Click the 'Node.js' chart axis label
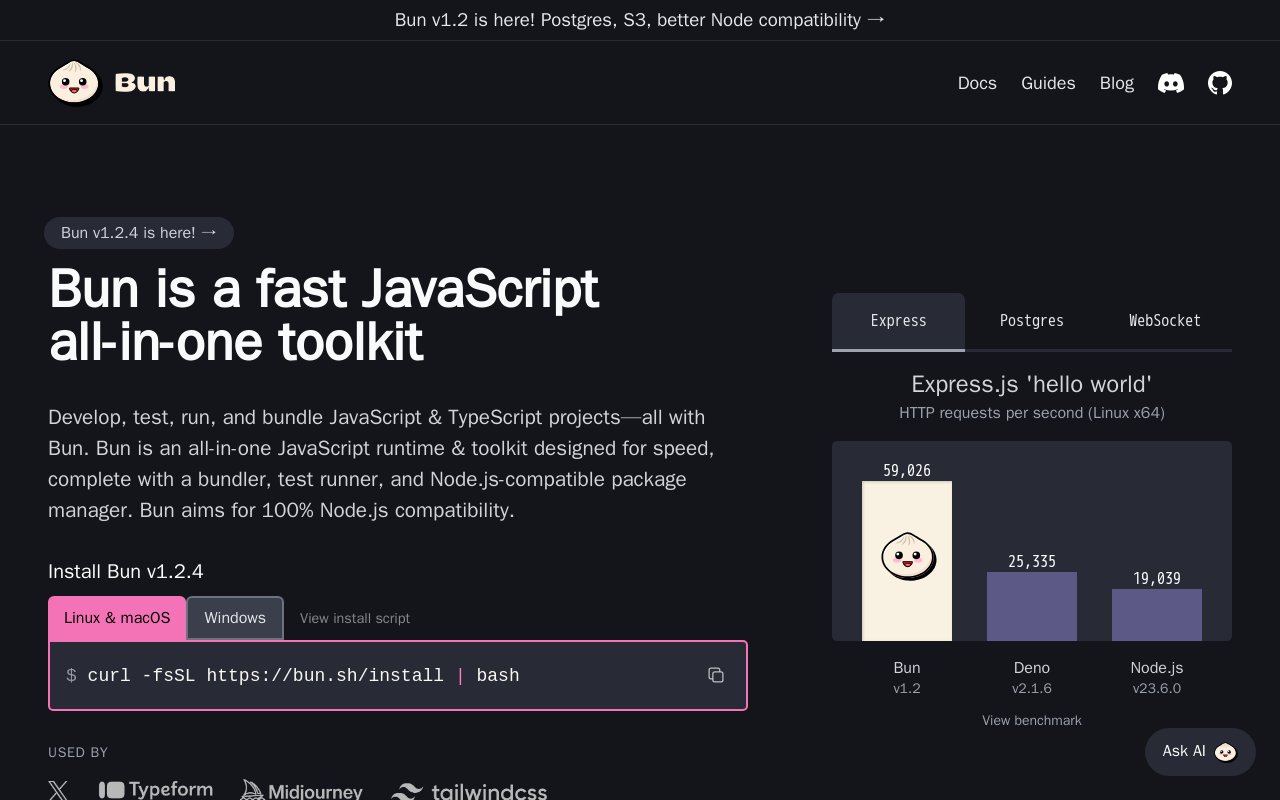This screenshot has width=1280, height=800. pyautogui.click(x=1157, y=667)
